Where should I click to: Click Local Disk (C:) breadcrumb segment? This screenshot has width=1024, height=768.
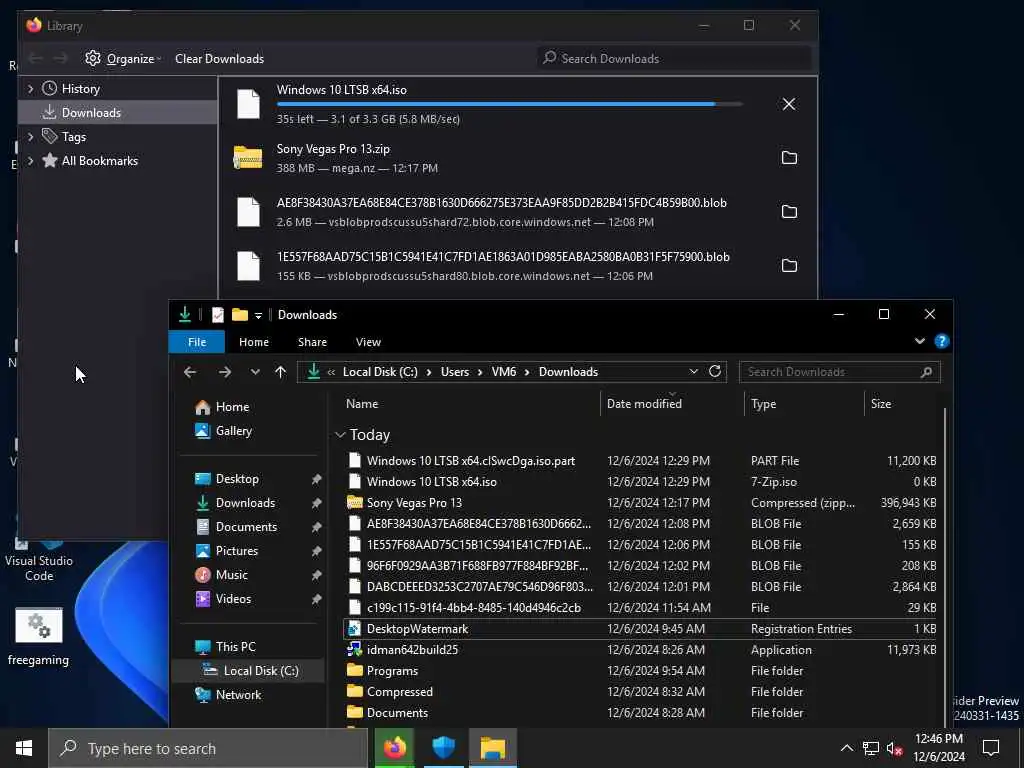pyautogui.click(x=380, y=372)
